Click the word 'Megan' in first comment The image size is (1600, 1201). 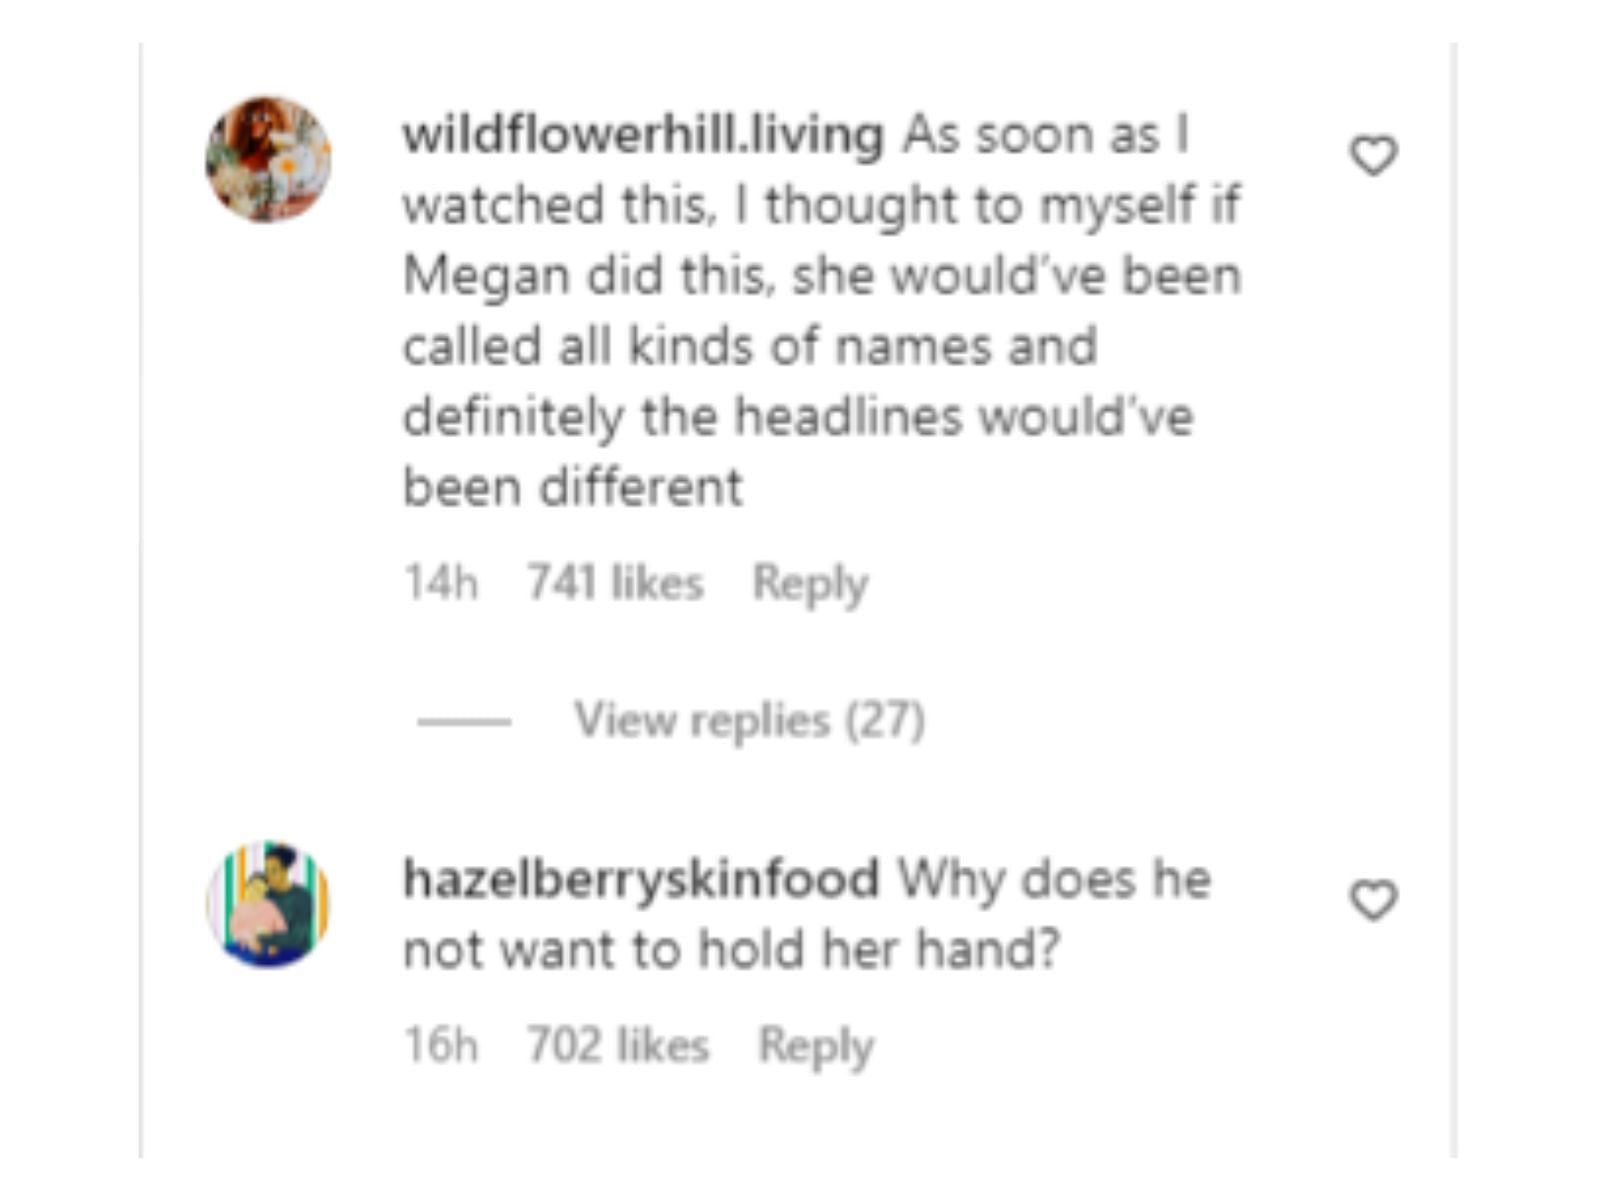[486, 277]
